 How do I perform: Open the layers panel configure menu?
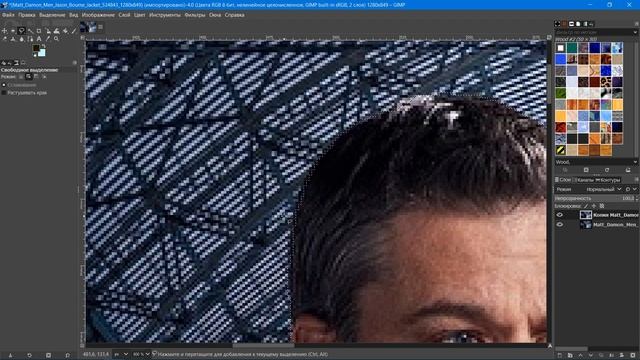(636, 180)
